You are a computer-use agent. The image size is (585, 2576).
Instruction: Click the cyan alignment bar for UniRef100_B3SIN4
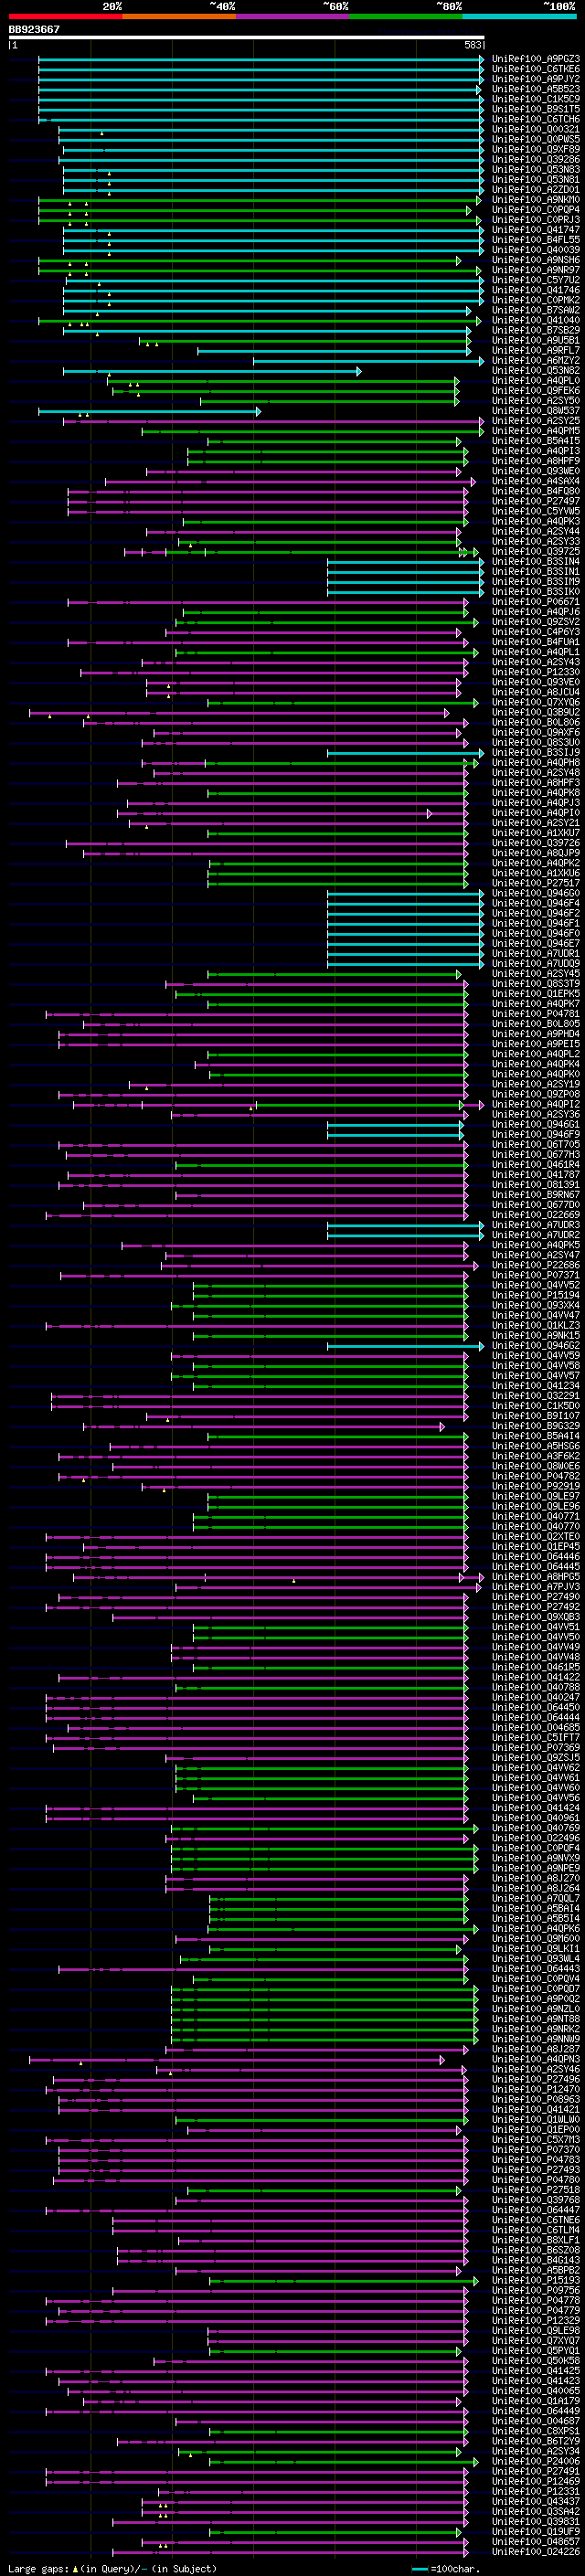point(405,562)
